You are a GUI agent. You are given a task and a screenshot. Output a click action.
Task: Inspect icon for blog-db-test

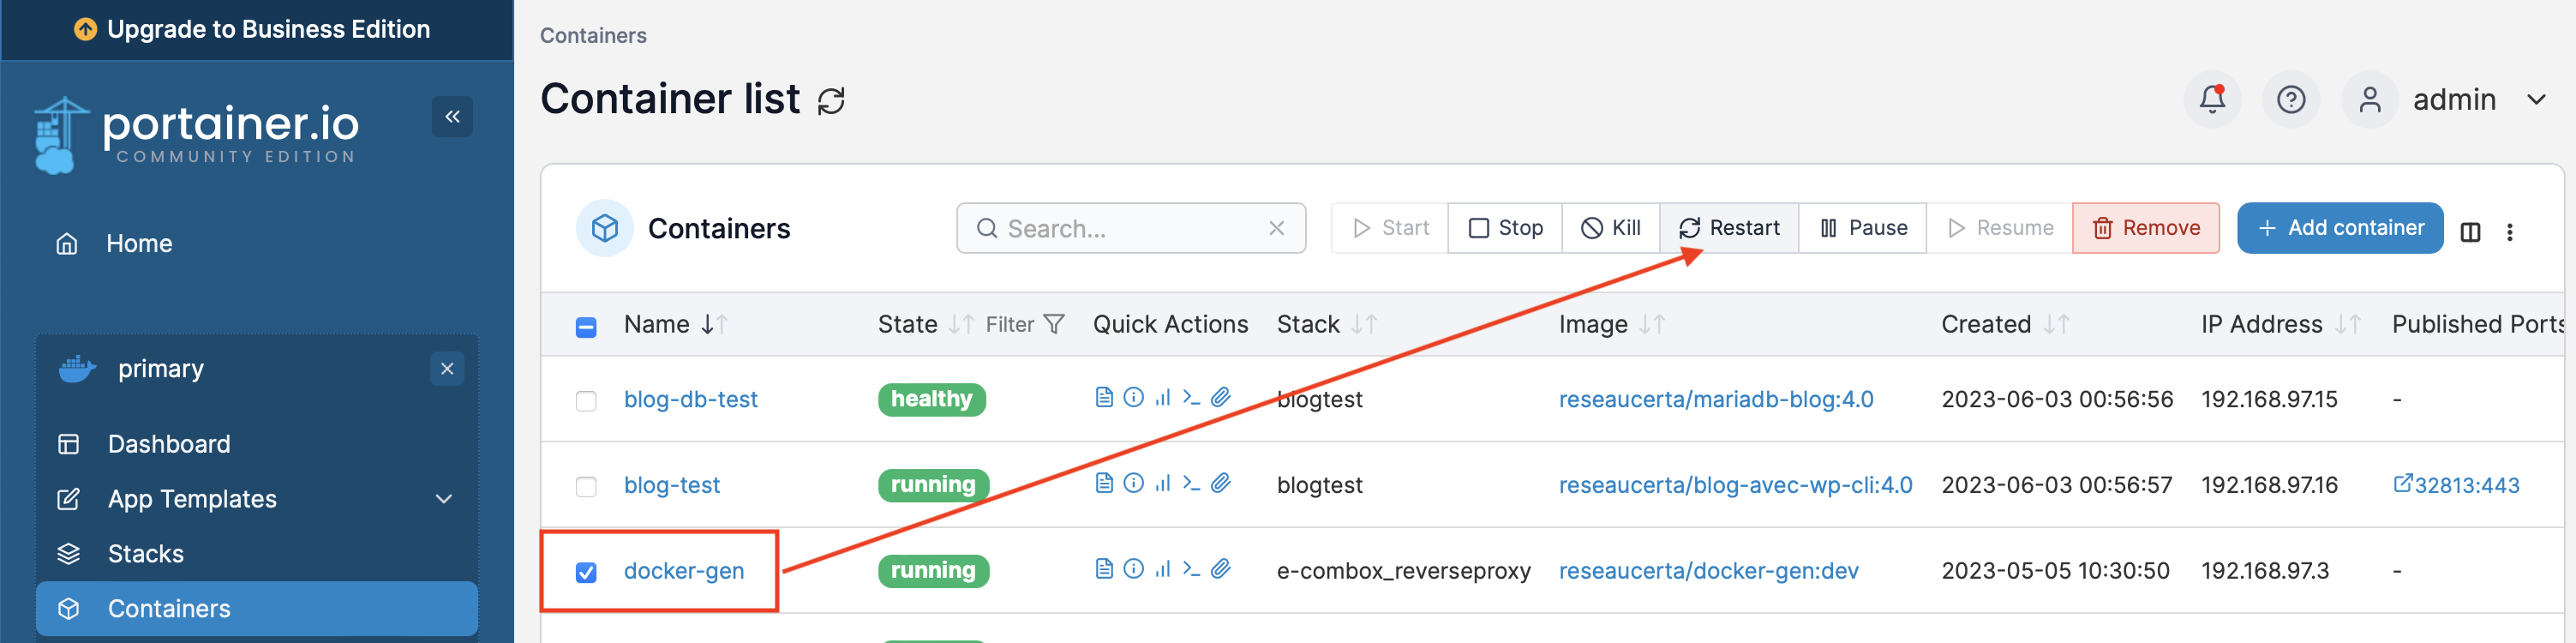(x=1133, y=398)
